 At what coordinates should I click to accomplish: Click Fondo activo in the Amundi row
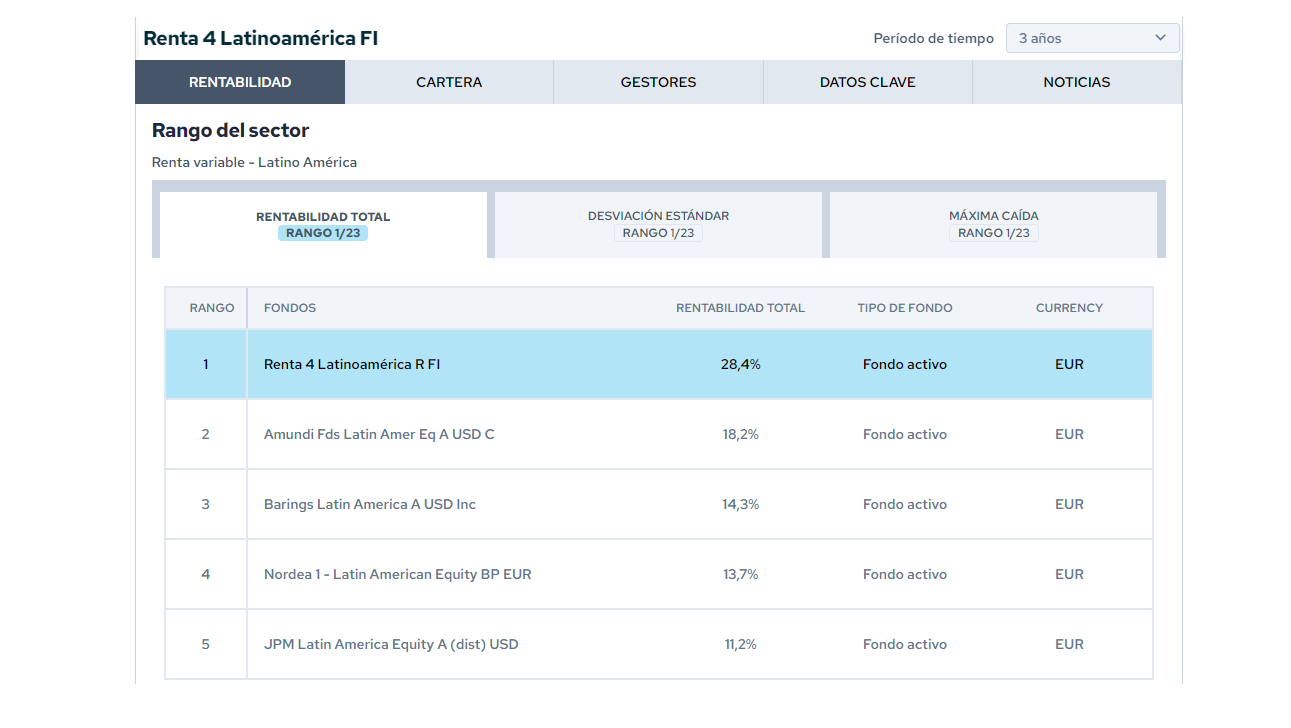(x=905, y=434)
